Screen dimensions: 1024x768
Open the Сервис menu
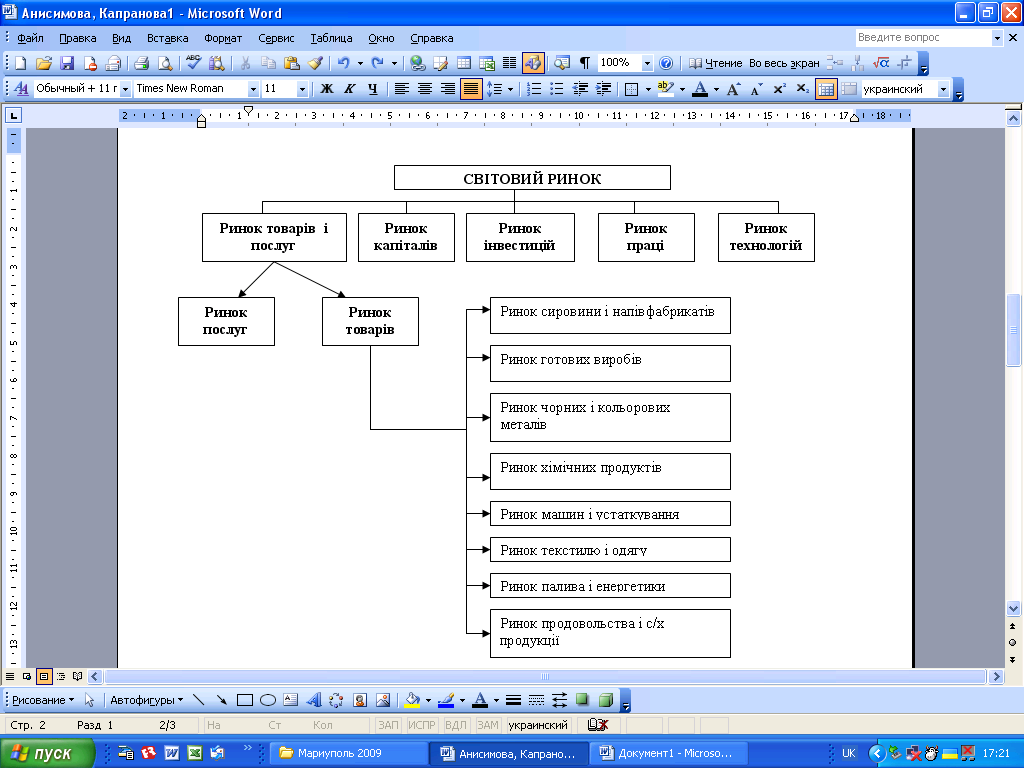click(x=276, y=38)
